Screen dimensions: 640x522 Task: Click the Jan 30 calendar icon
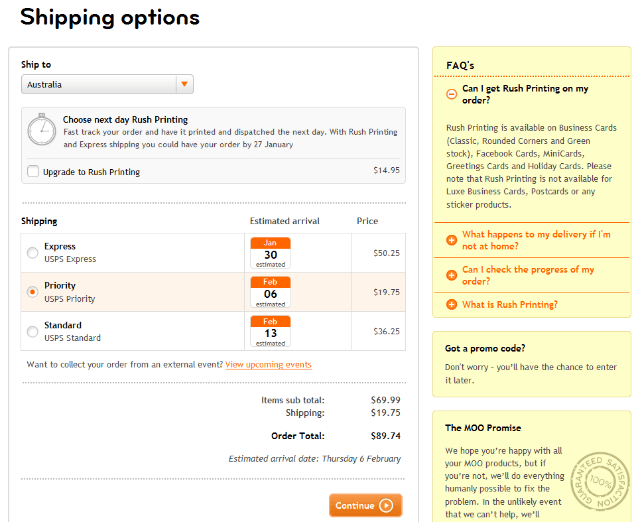coord(270,254)
